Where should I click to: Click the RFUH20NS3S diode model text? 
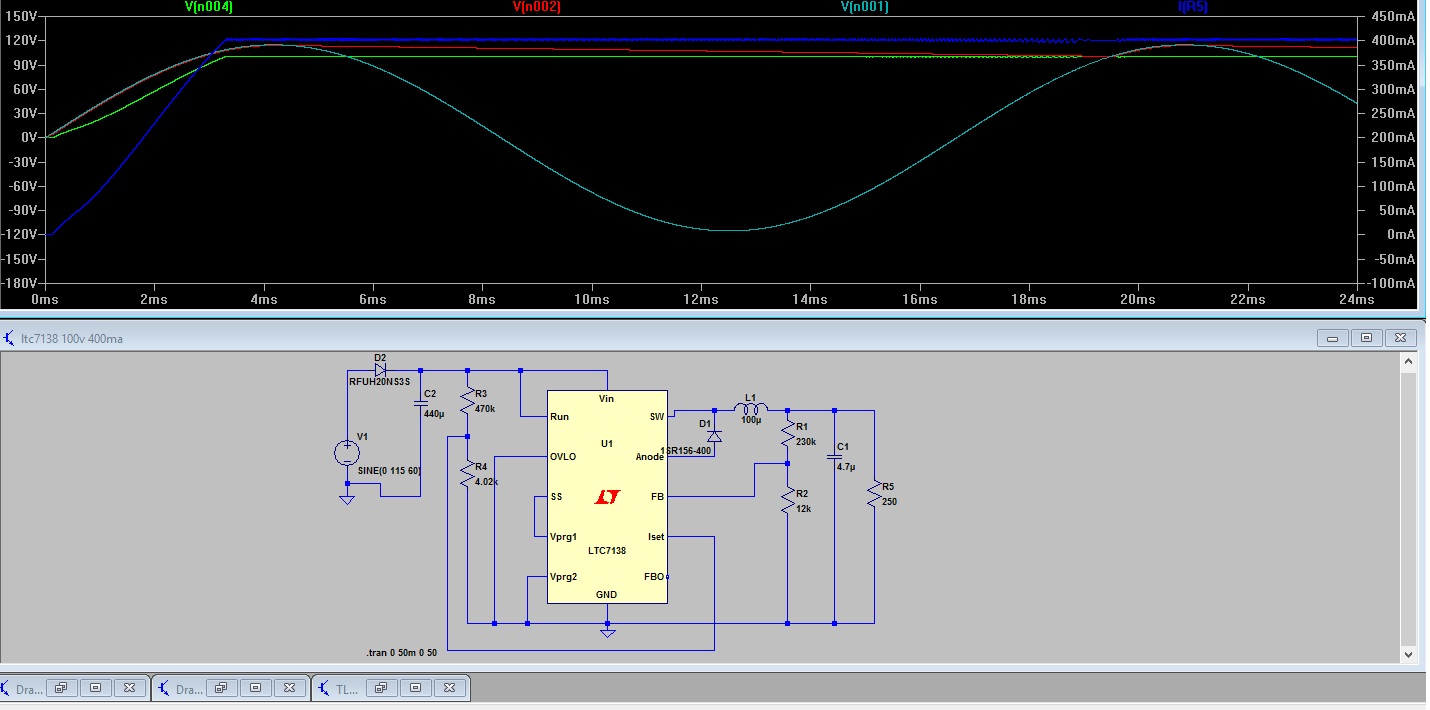[379, 381]
